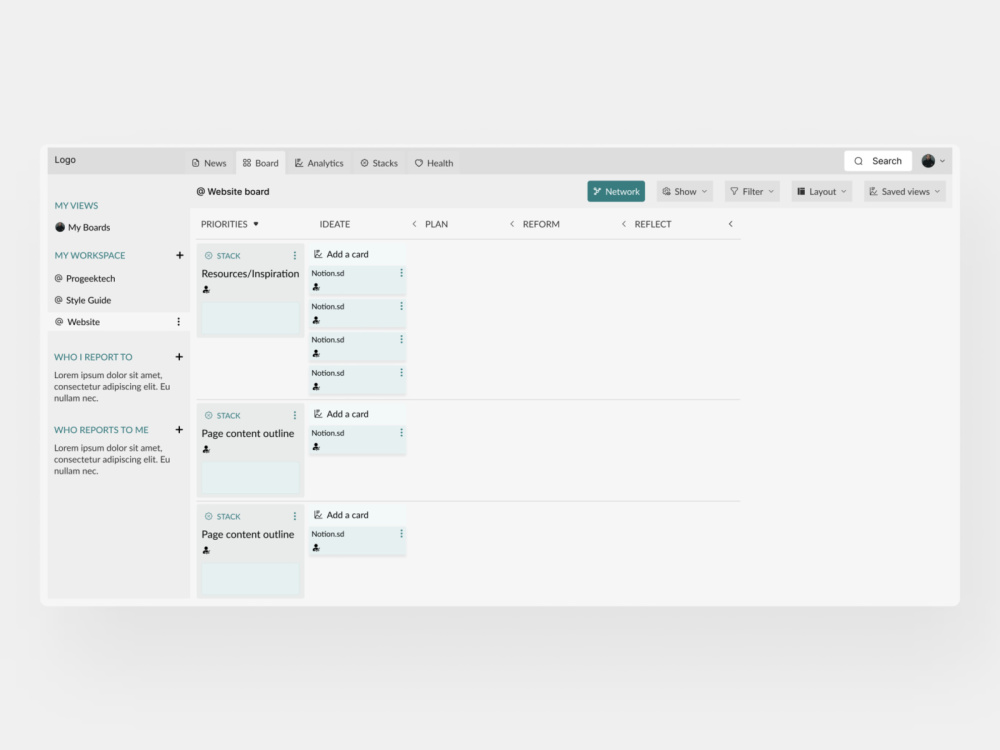Open the Saved views dropdown

(904, 191)
